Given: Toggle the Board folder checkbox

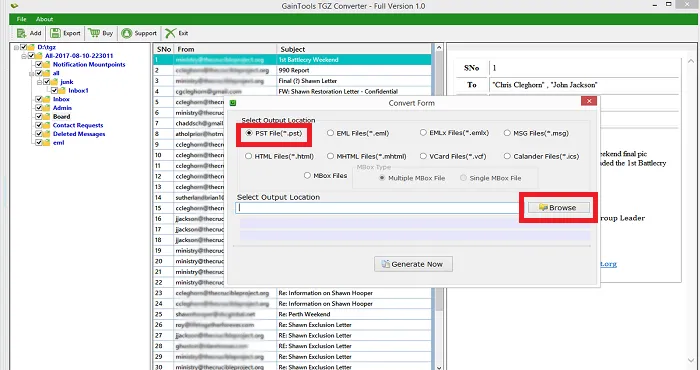Looking at the screenshot, I should [39, 116].
